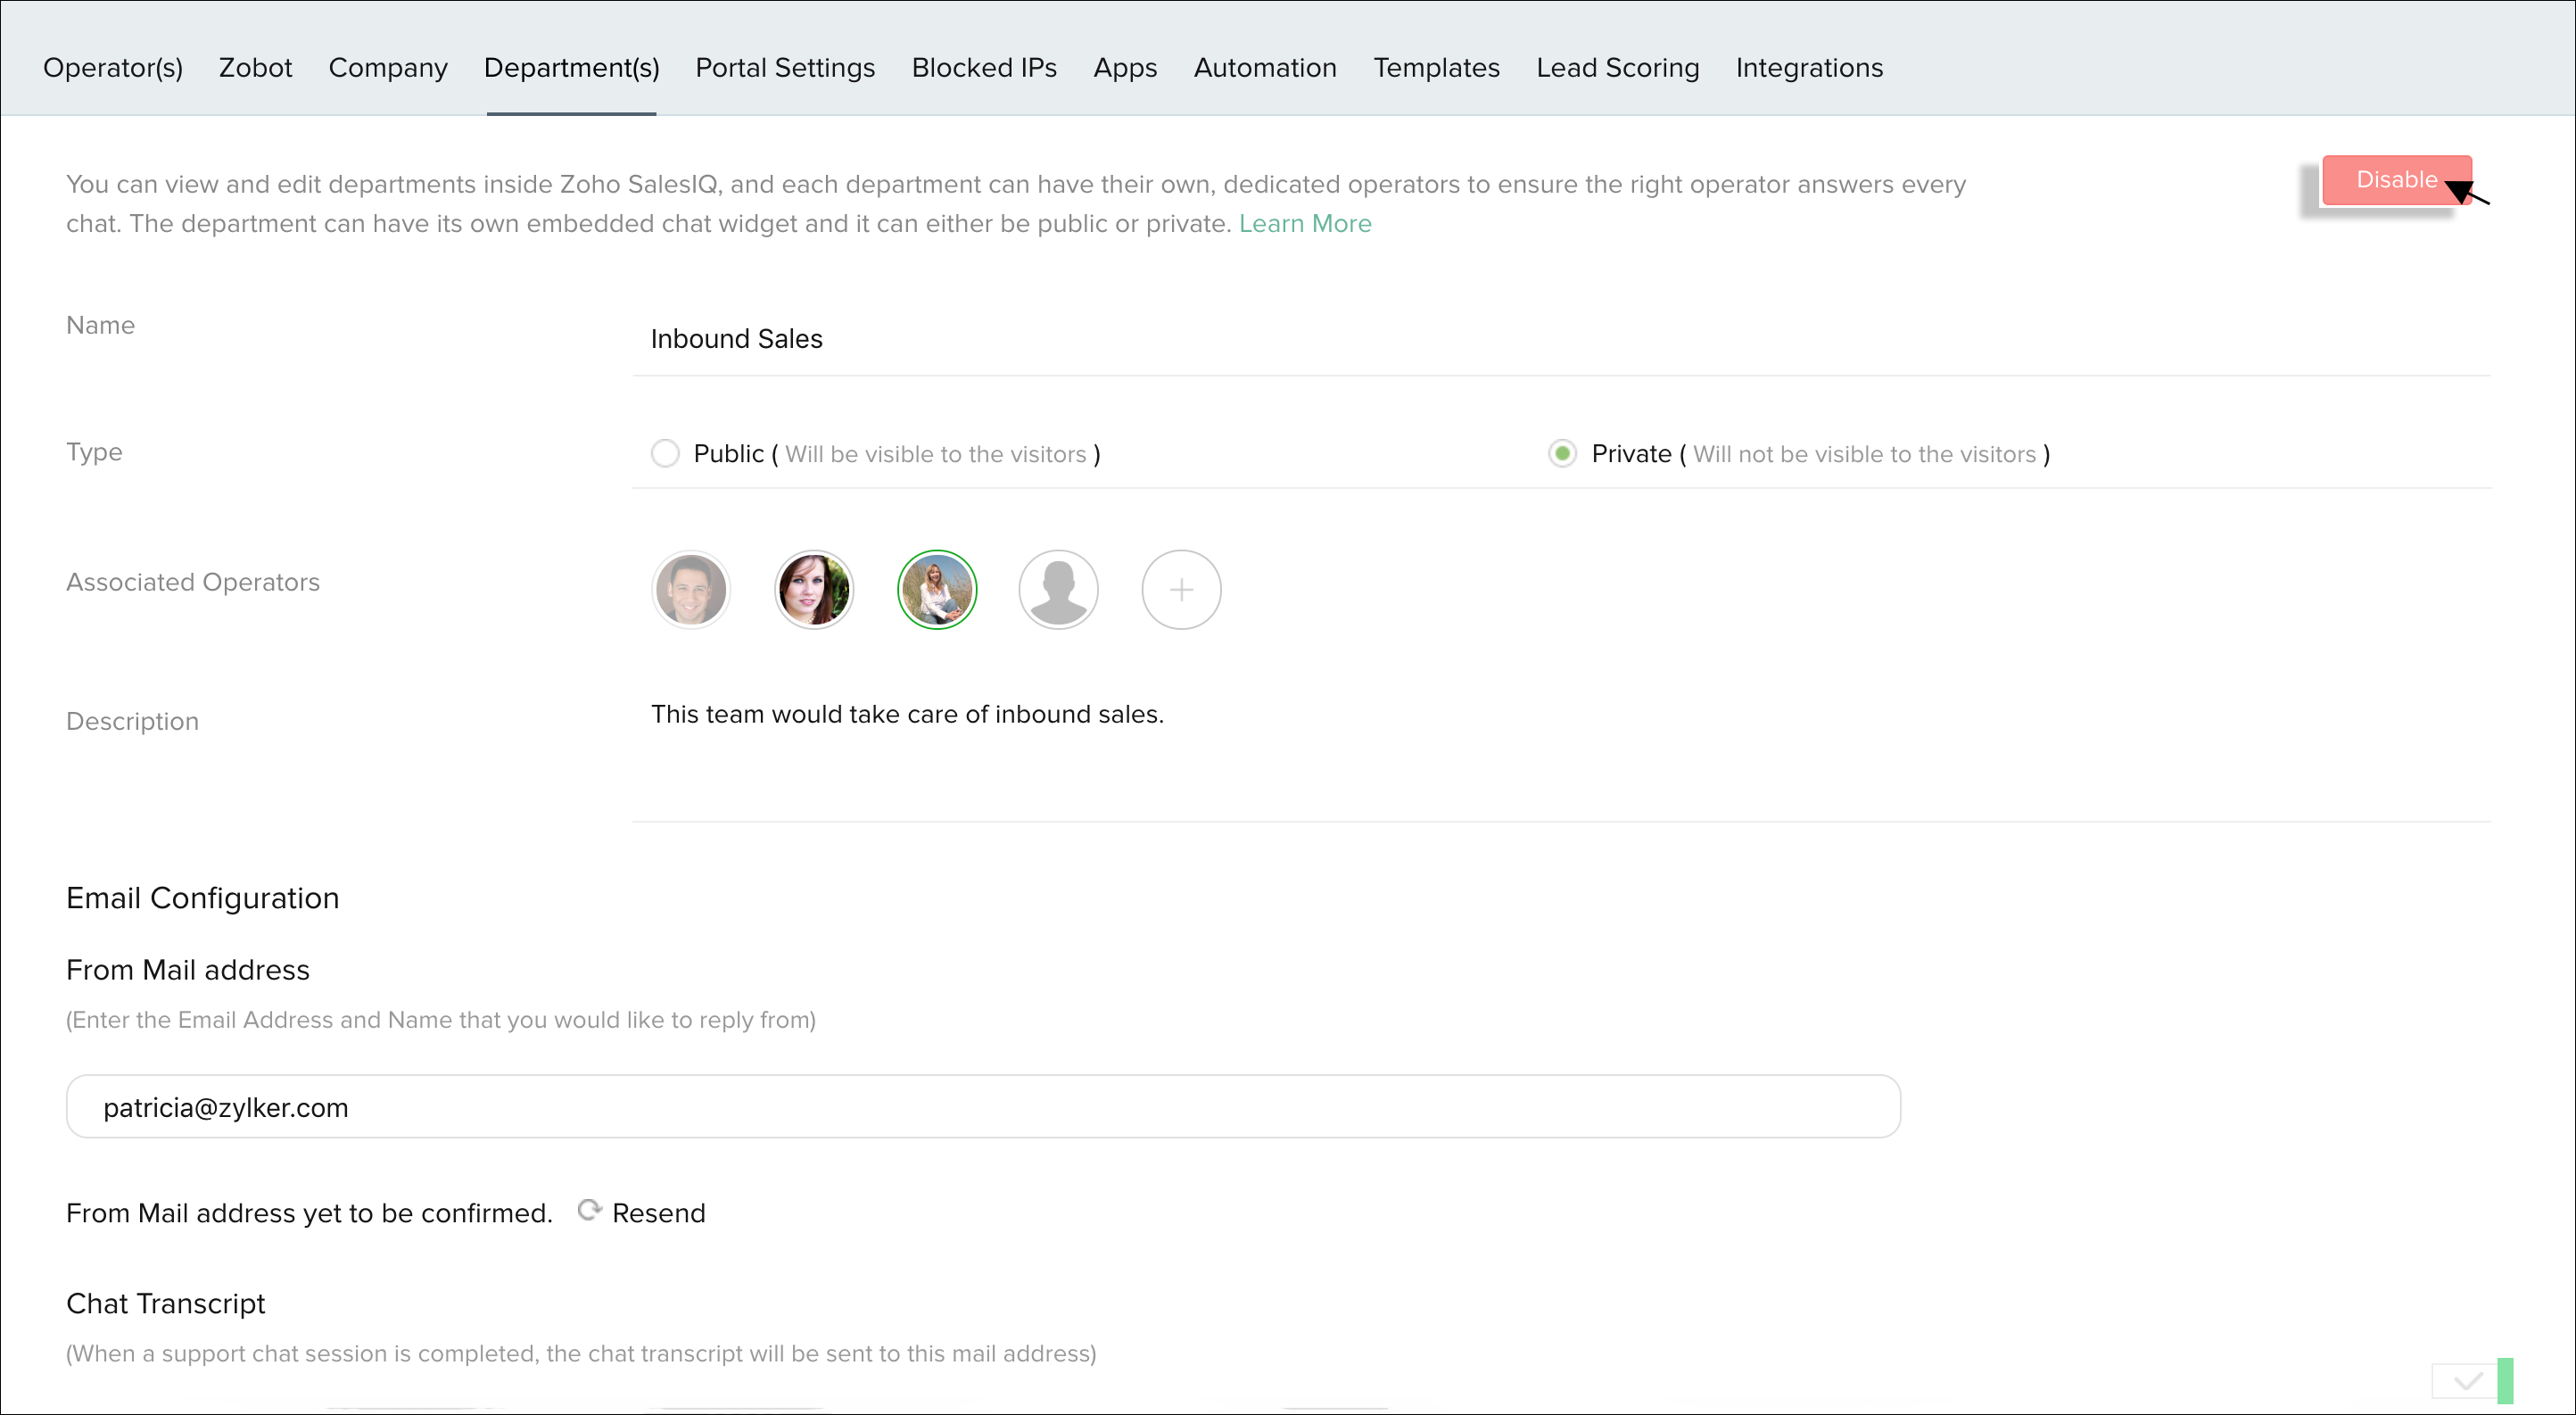
Task: Edit the Inbound Sales name field
Action: click(1560, 340)
